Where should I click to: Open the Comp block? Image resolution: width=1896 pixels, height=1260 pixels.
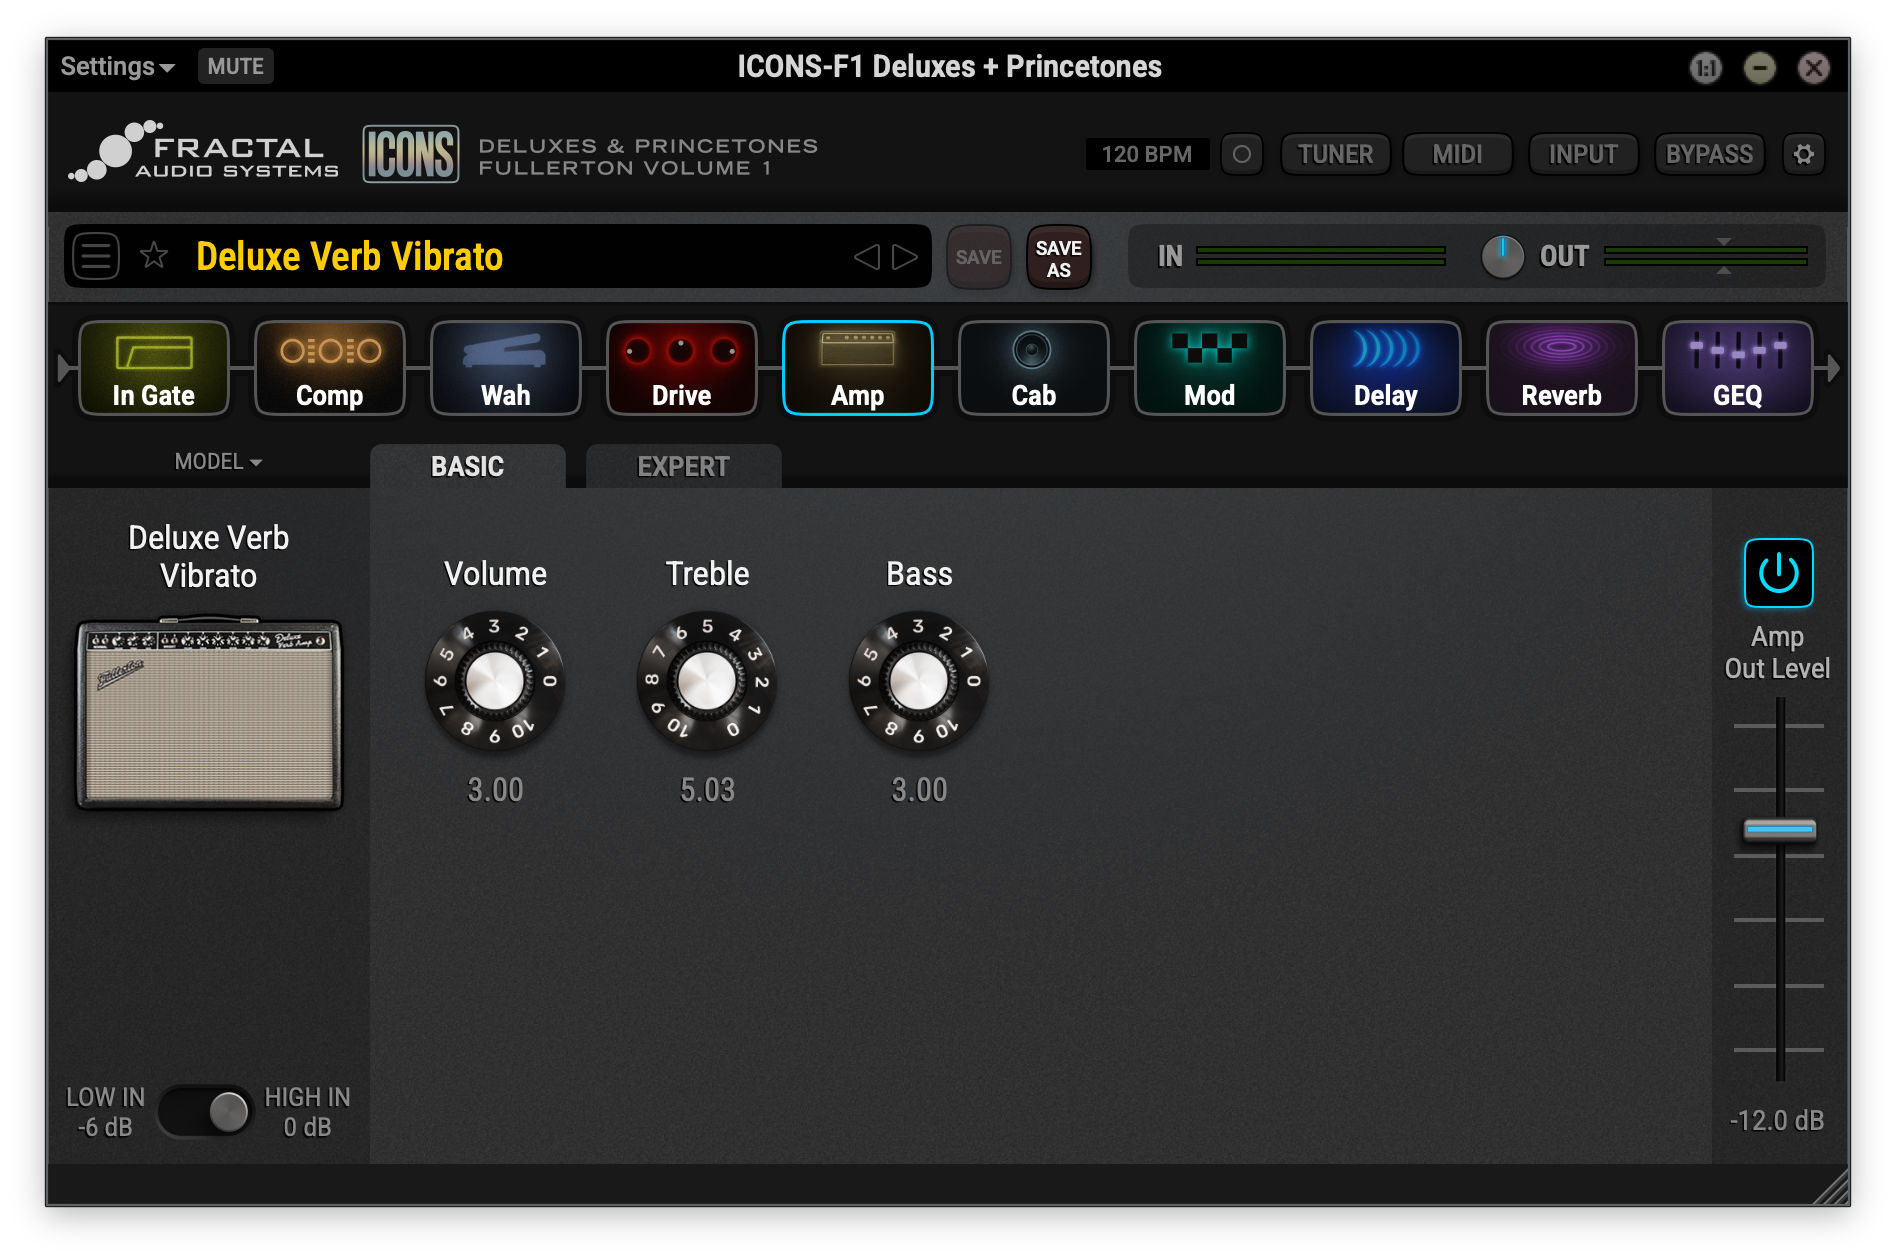click(329, 368)
